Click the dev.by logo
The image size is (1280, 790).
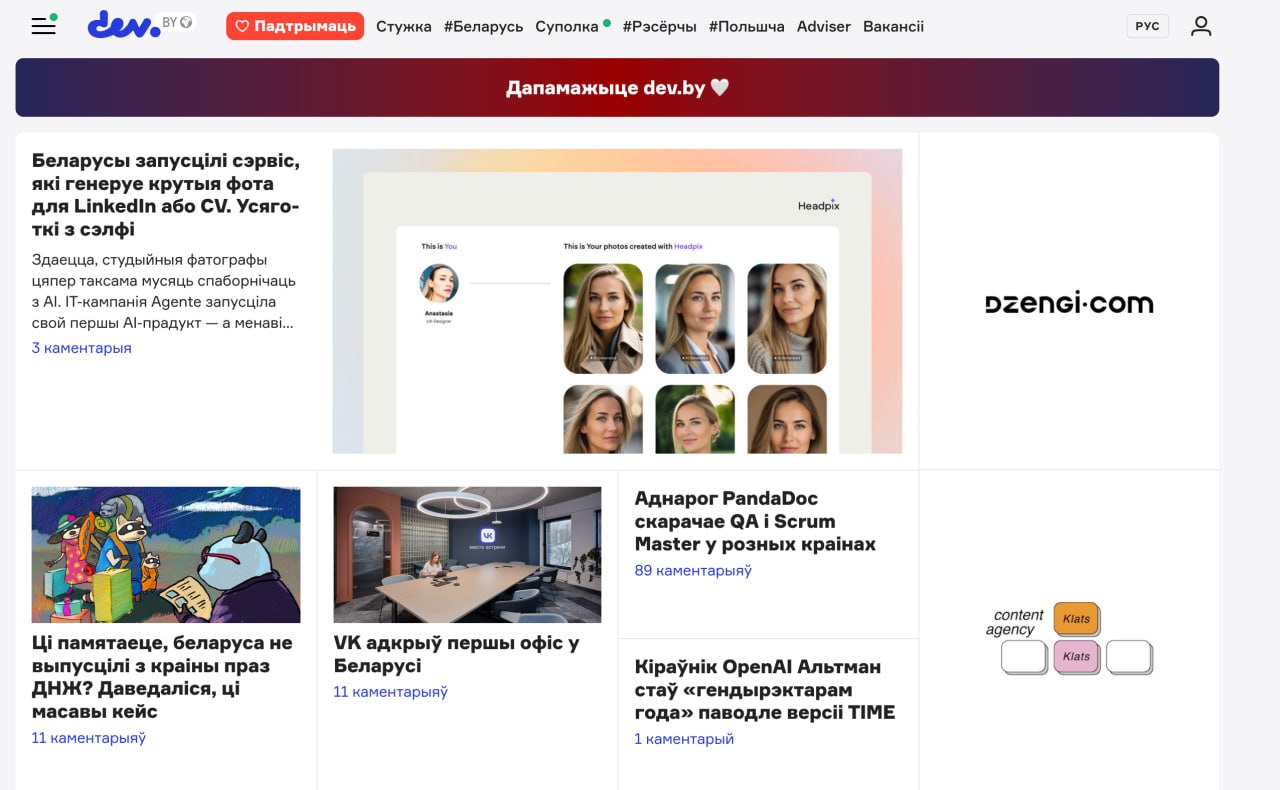(125, 25)
